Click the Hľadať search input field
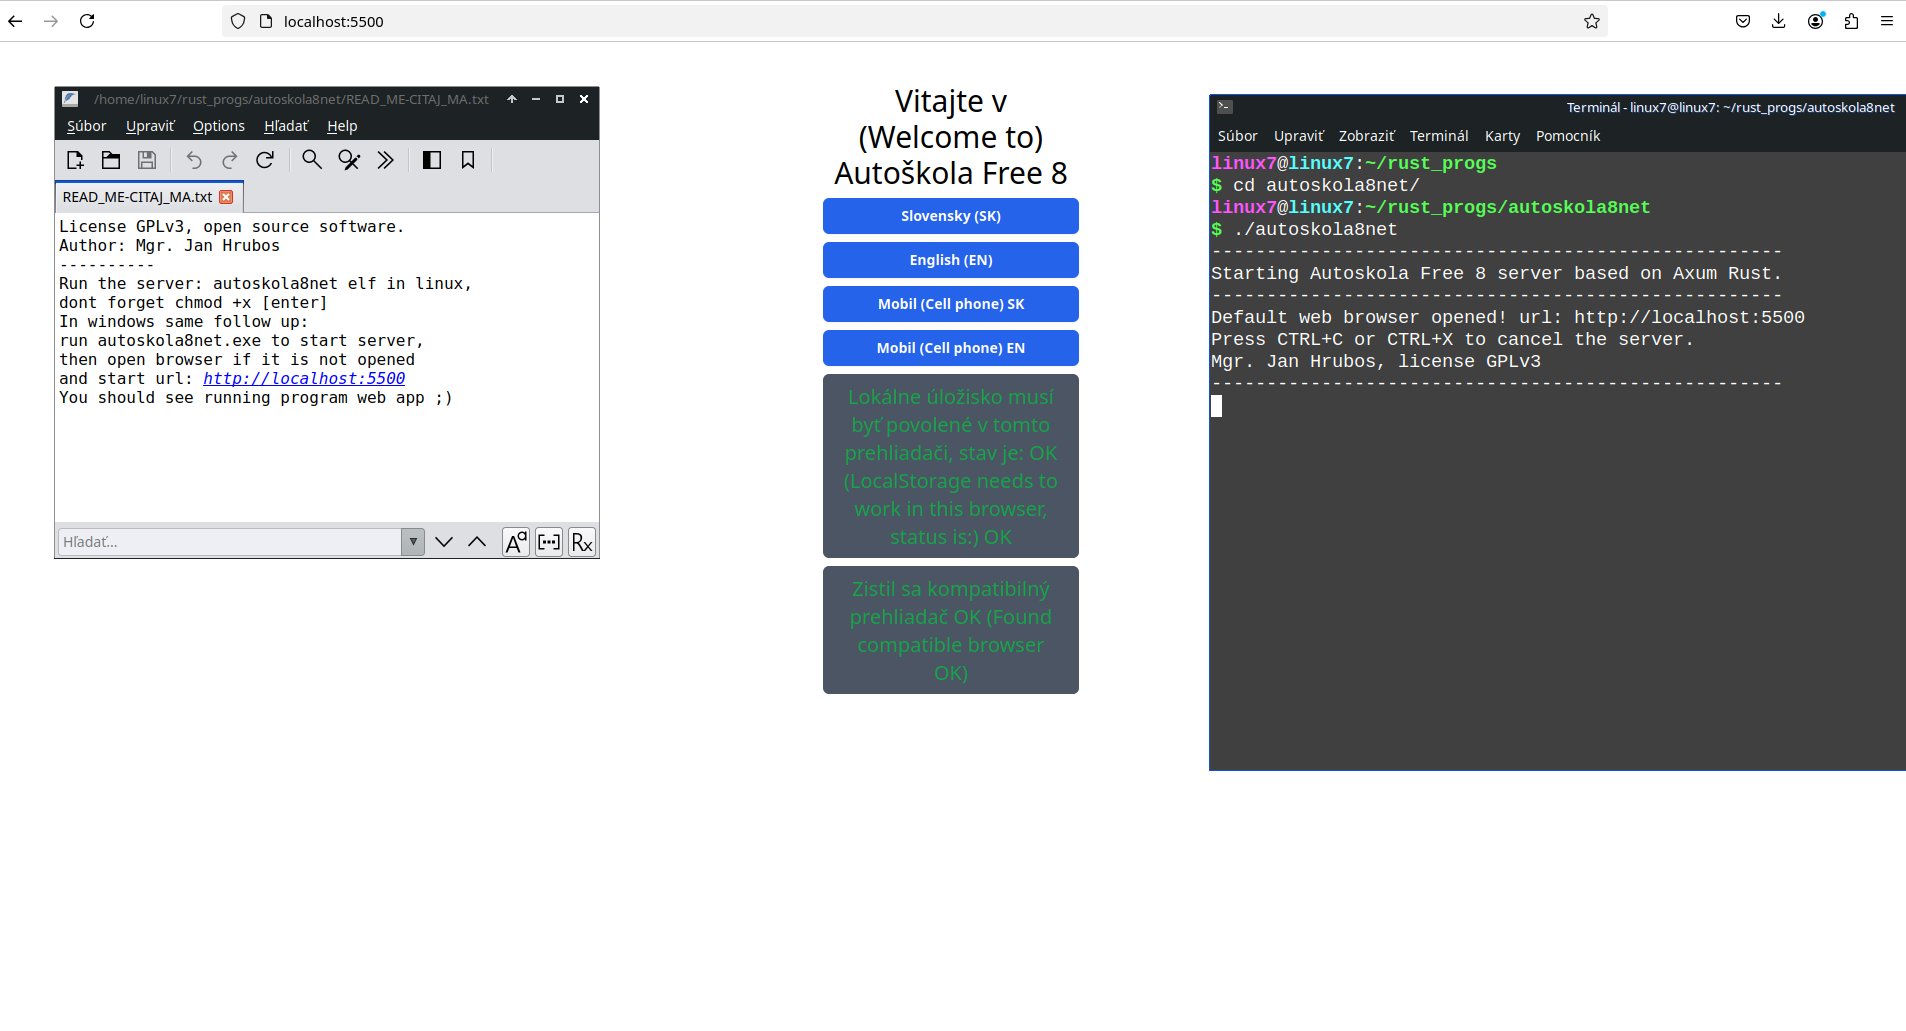Image resolution: width=1906 pixels, height=1031 pixels. tap(230, 542)
